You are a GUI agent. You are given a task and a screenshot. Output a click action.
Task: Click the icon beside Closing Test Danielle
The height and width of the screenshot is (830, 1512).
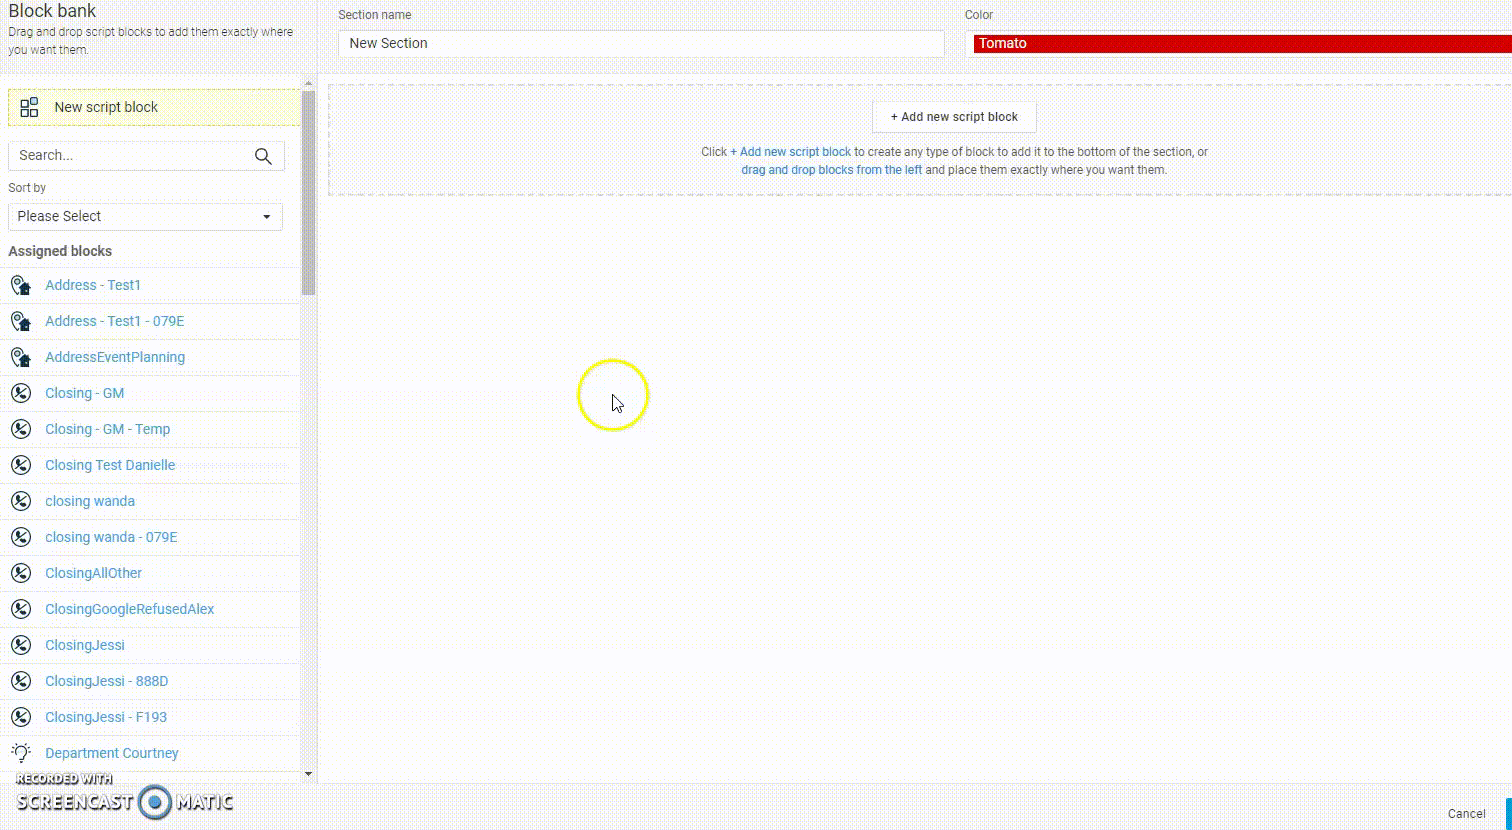pos(20,466)
